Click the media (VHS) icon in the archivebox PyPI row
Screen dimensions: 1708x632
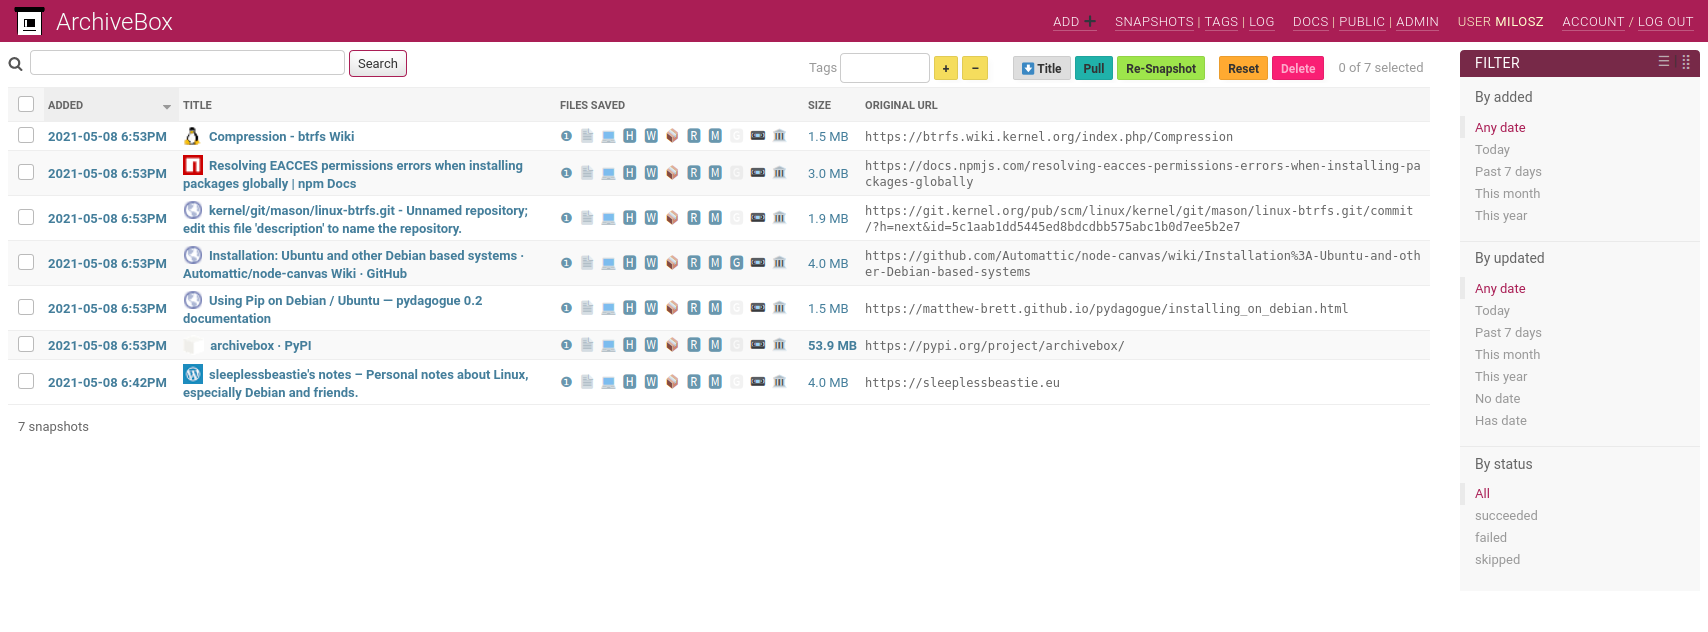(x=758, y=345)
